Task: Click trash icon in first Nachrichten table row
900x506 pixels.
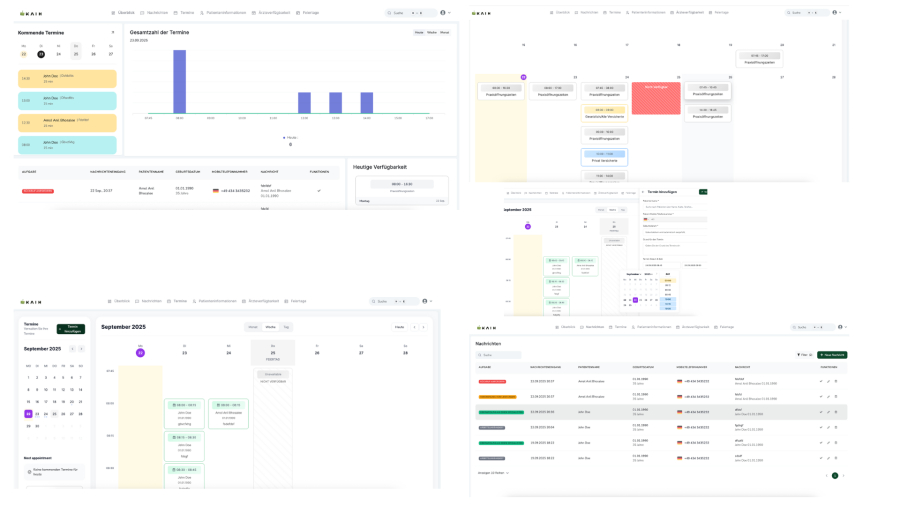Action: coord(836,381)
